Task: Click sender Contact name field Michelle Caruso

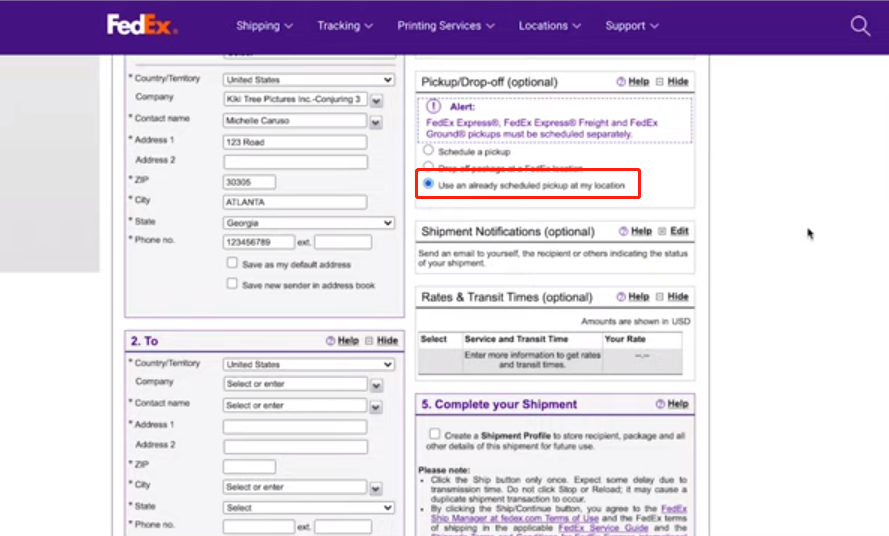Action: point(295,120)
